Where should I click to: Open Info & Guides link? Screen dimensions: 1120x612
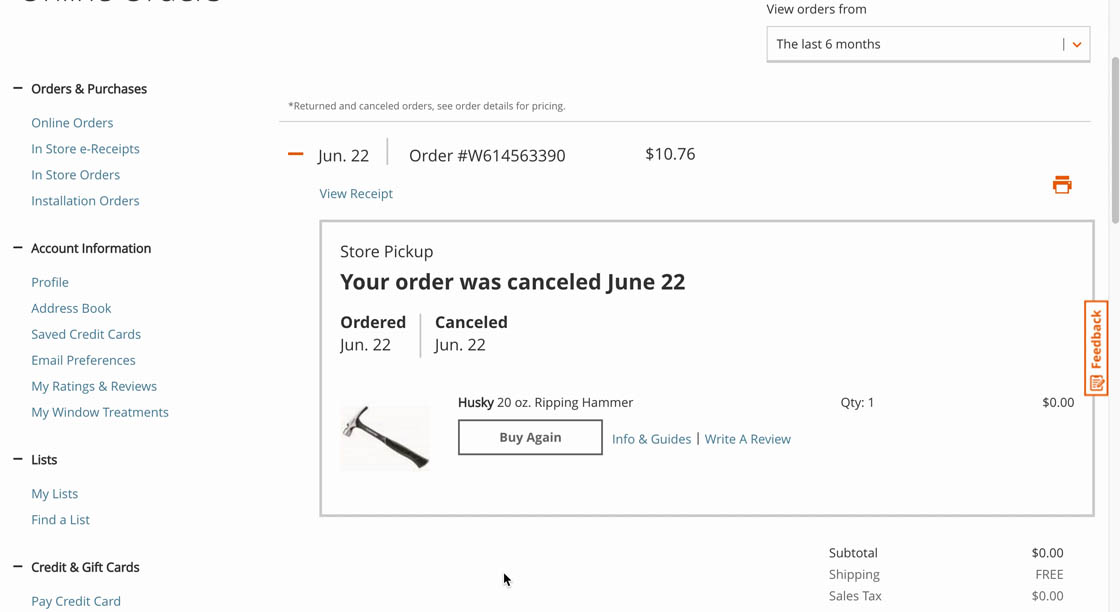click(x=651, y=439)
